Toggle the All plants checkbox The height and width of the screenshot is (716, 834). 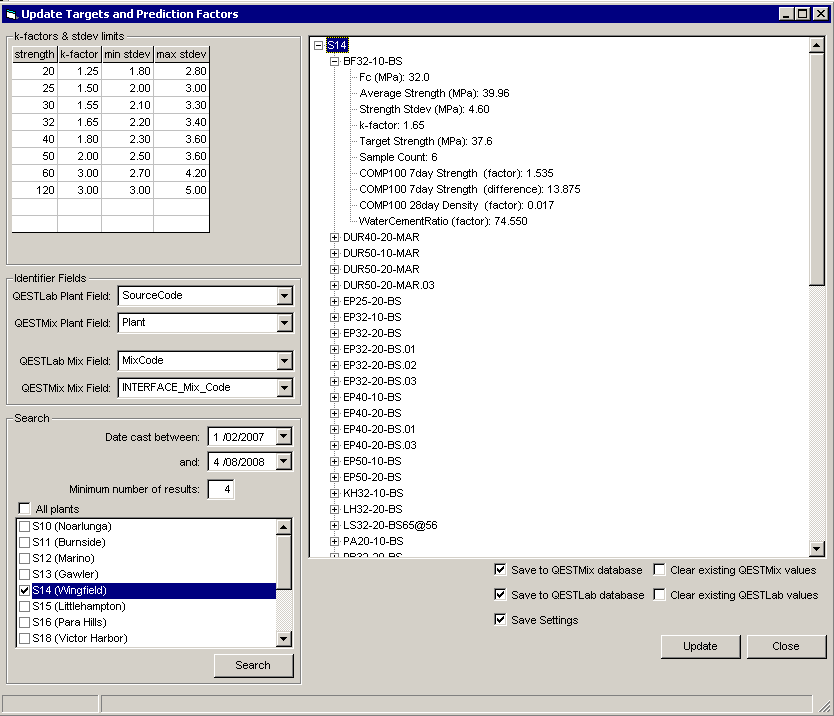tap(25, 509)
